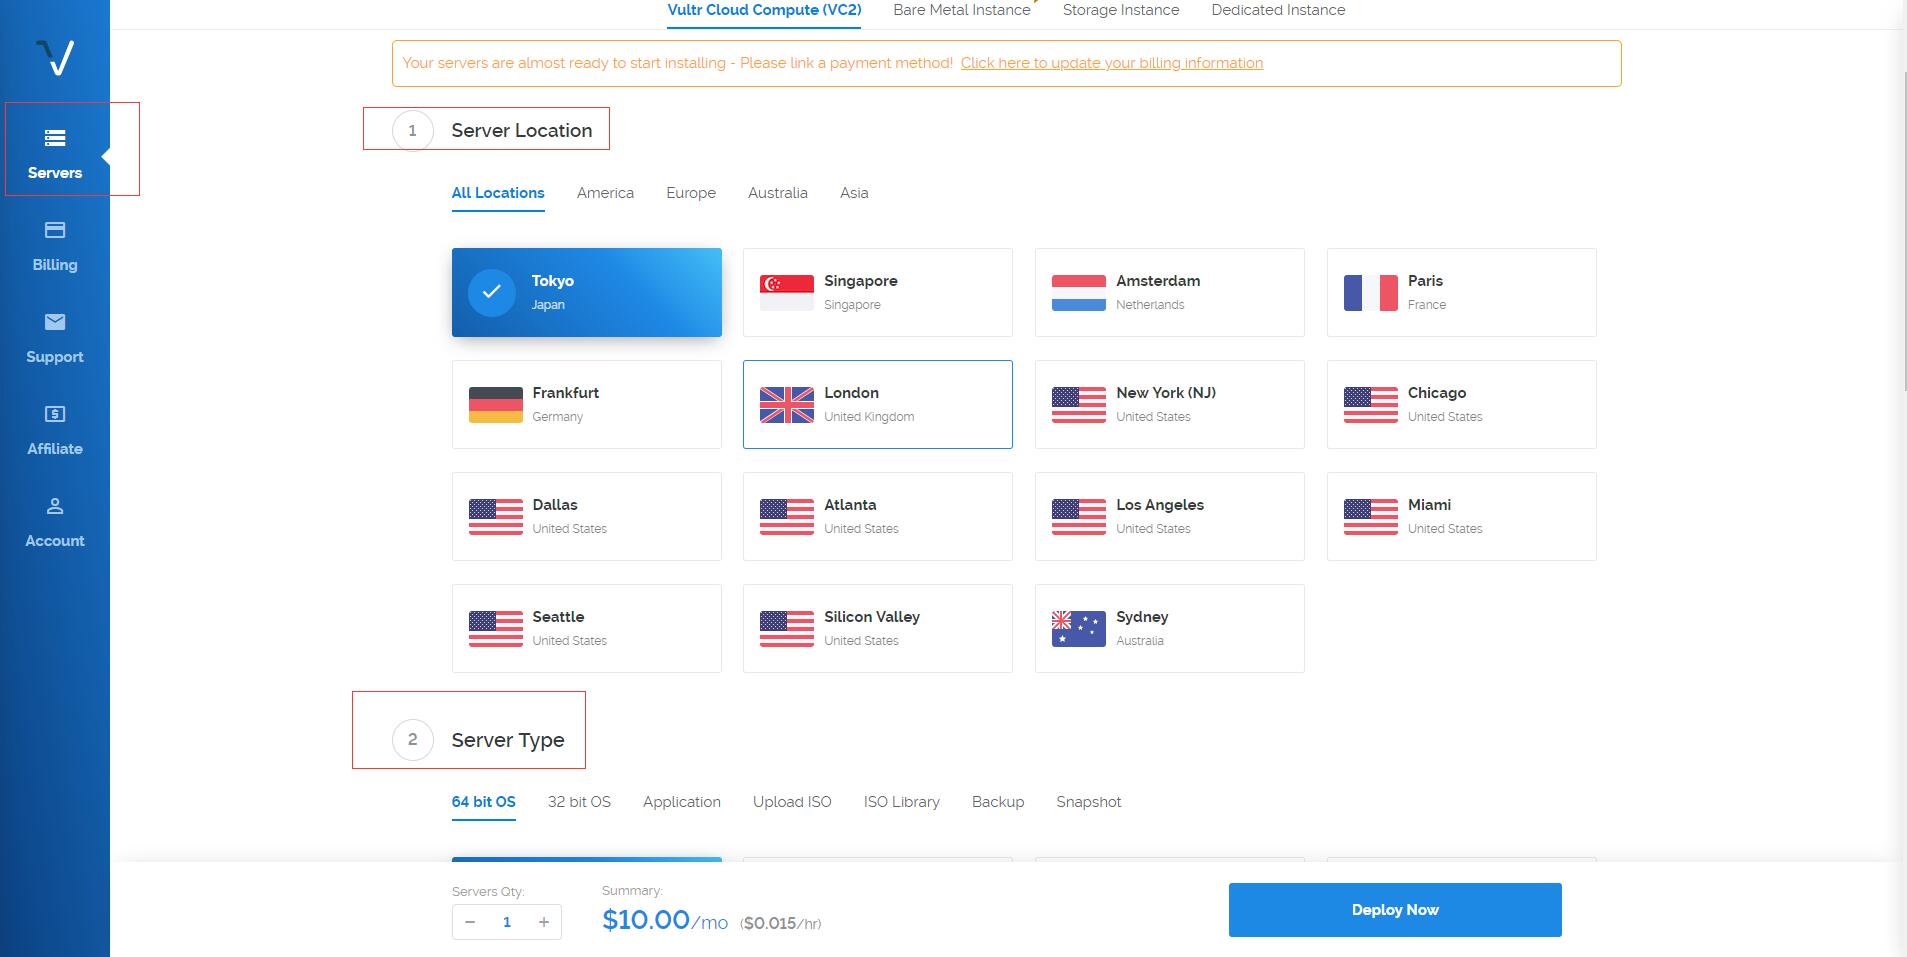Switch to the Bare Metal Instance tab
This screenshot has height=957, width=1907.
point(960,10)
